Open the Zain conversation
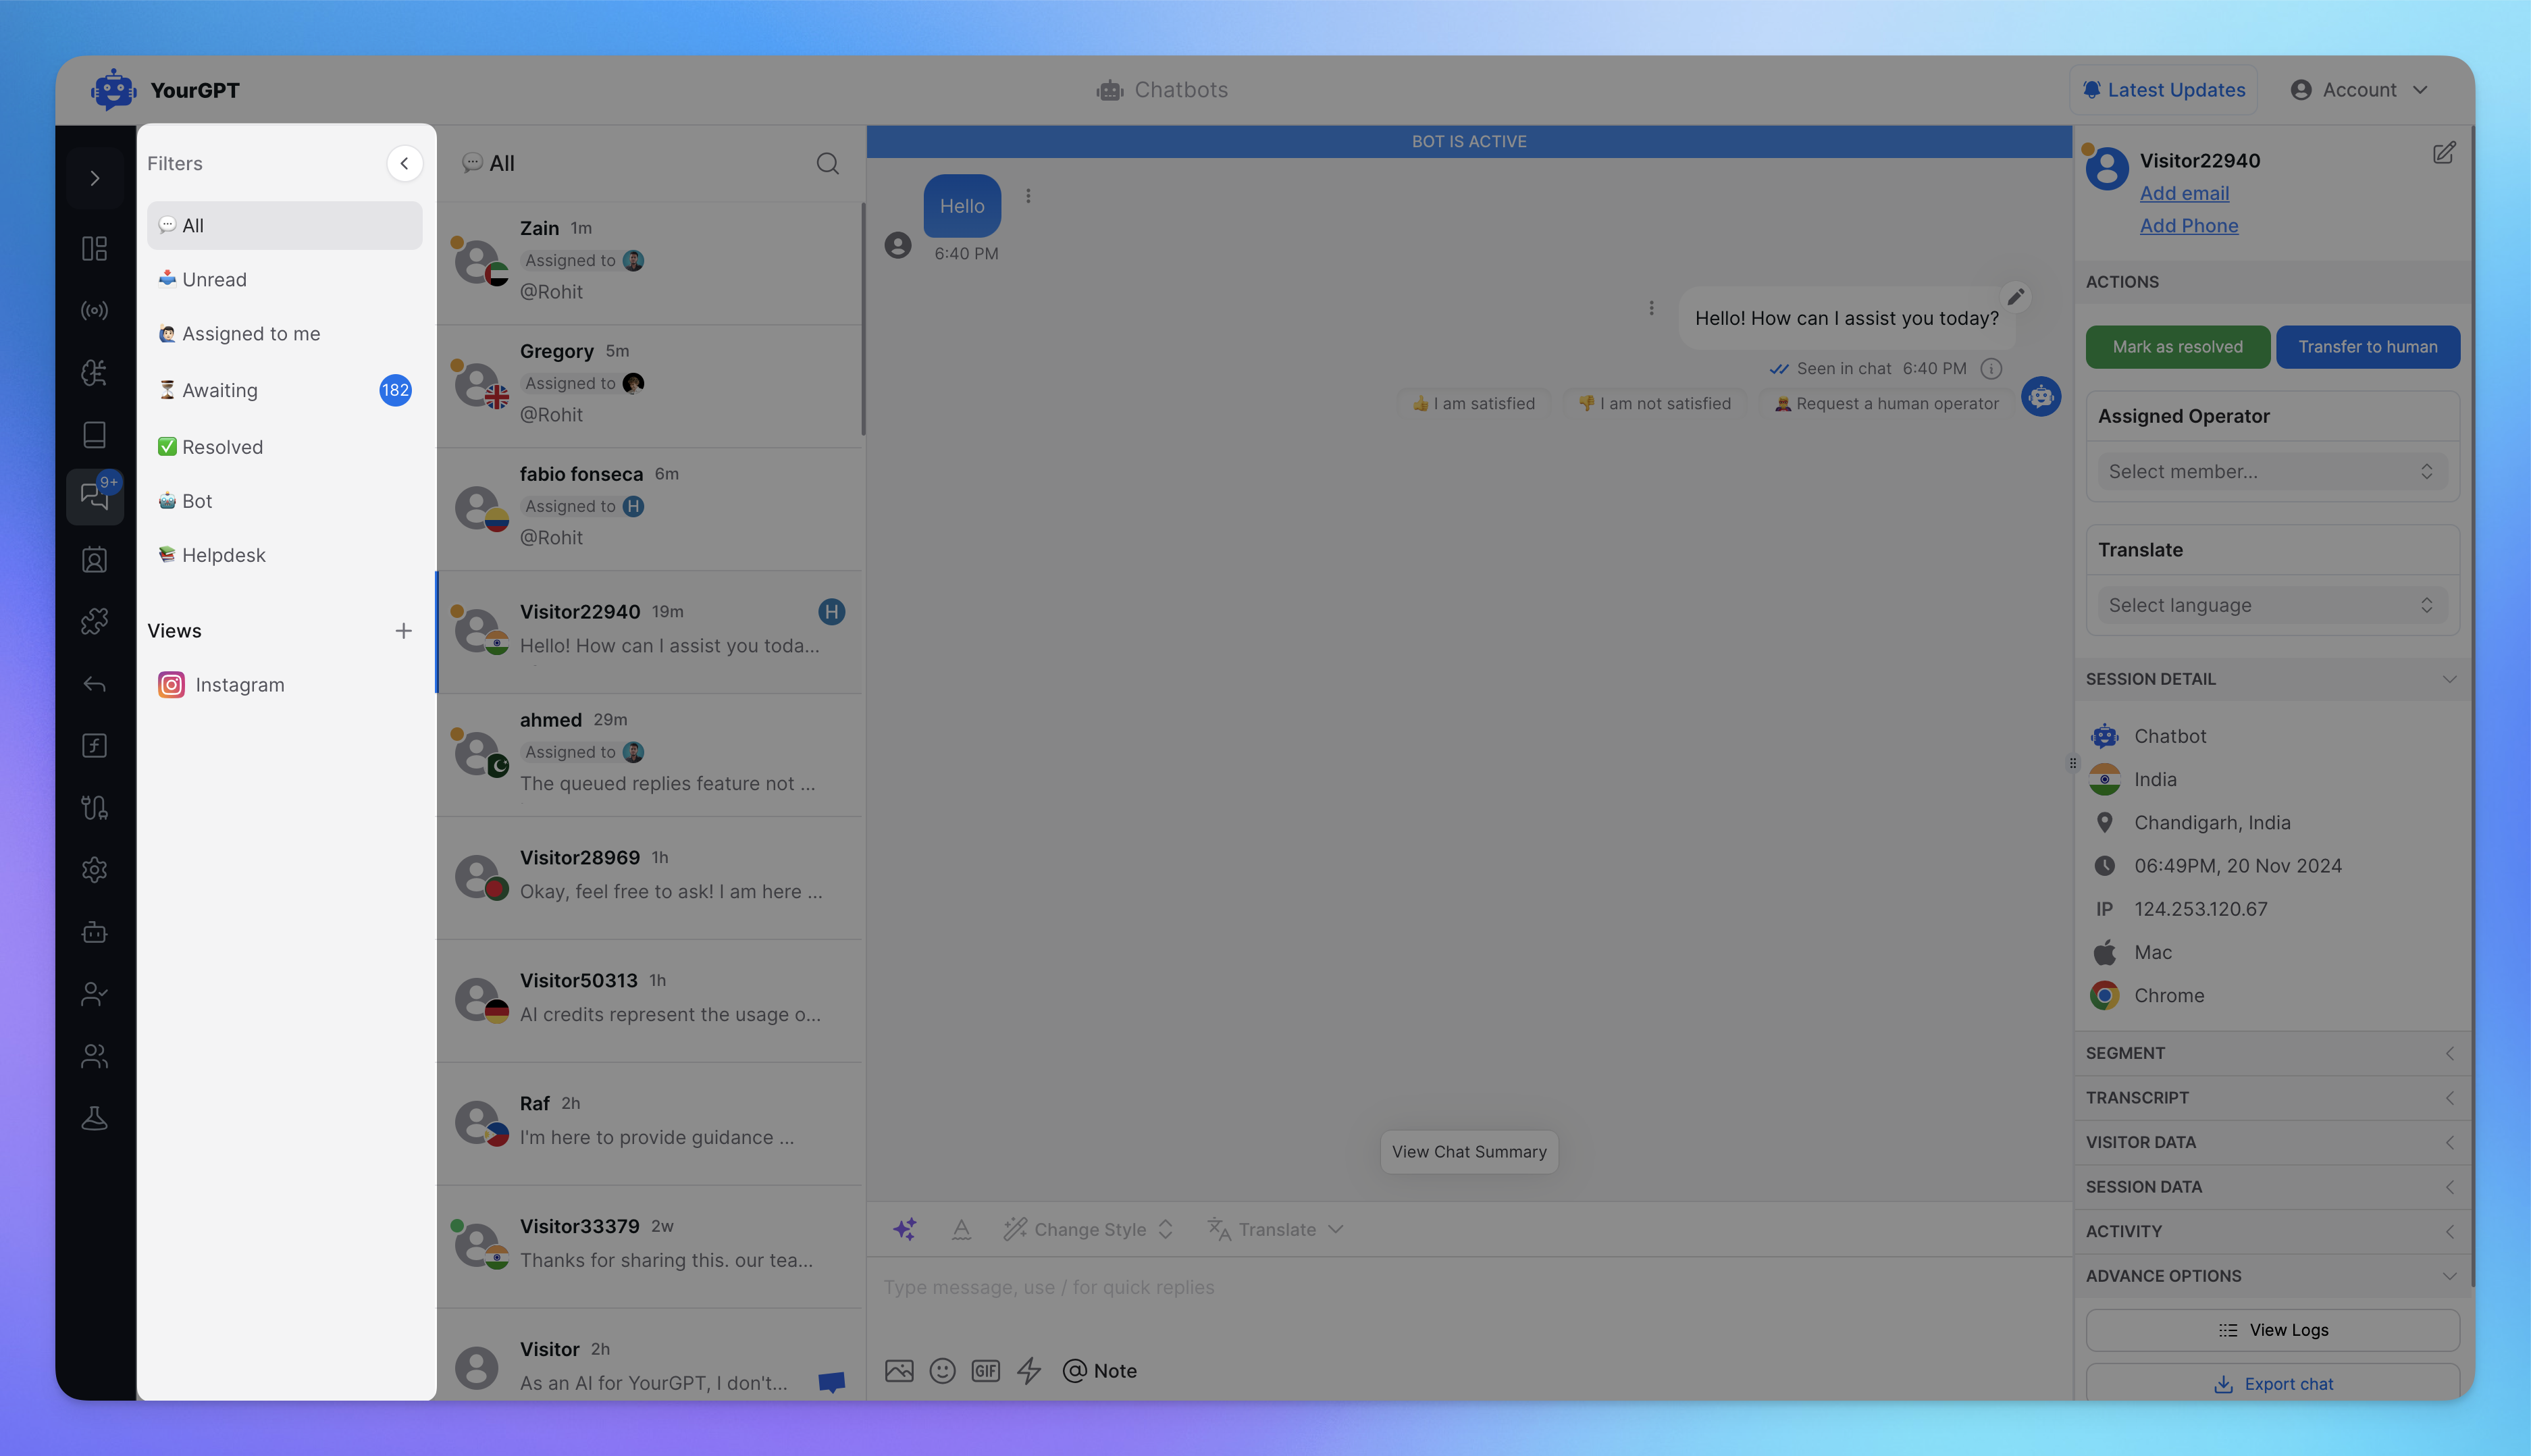The height and width of the screenshot is (1456, 2531). 650,262
